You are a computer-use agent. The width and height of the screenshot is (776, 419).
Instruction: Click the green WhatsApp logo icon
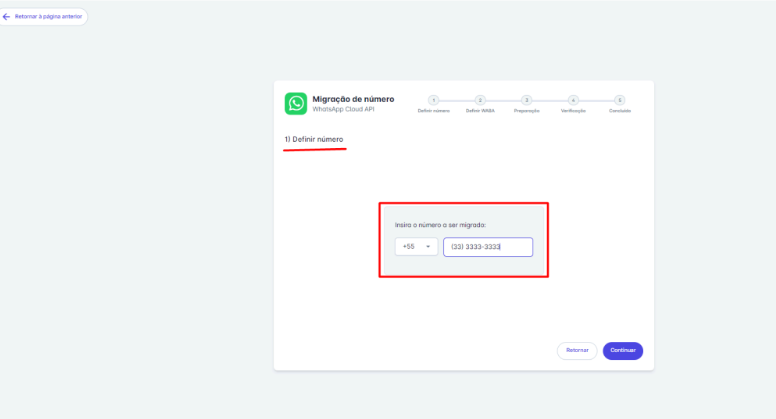pos(296,104)
